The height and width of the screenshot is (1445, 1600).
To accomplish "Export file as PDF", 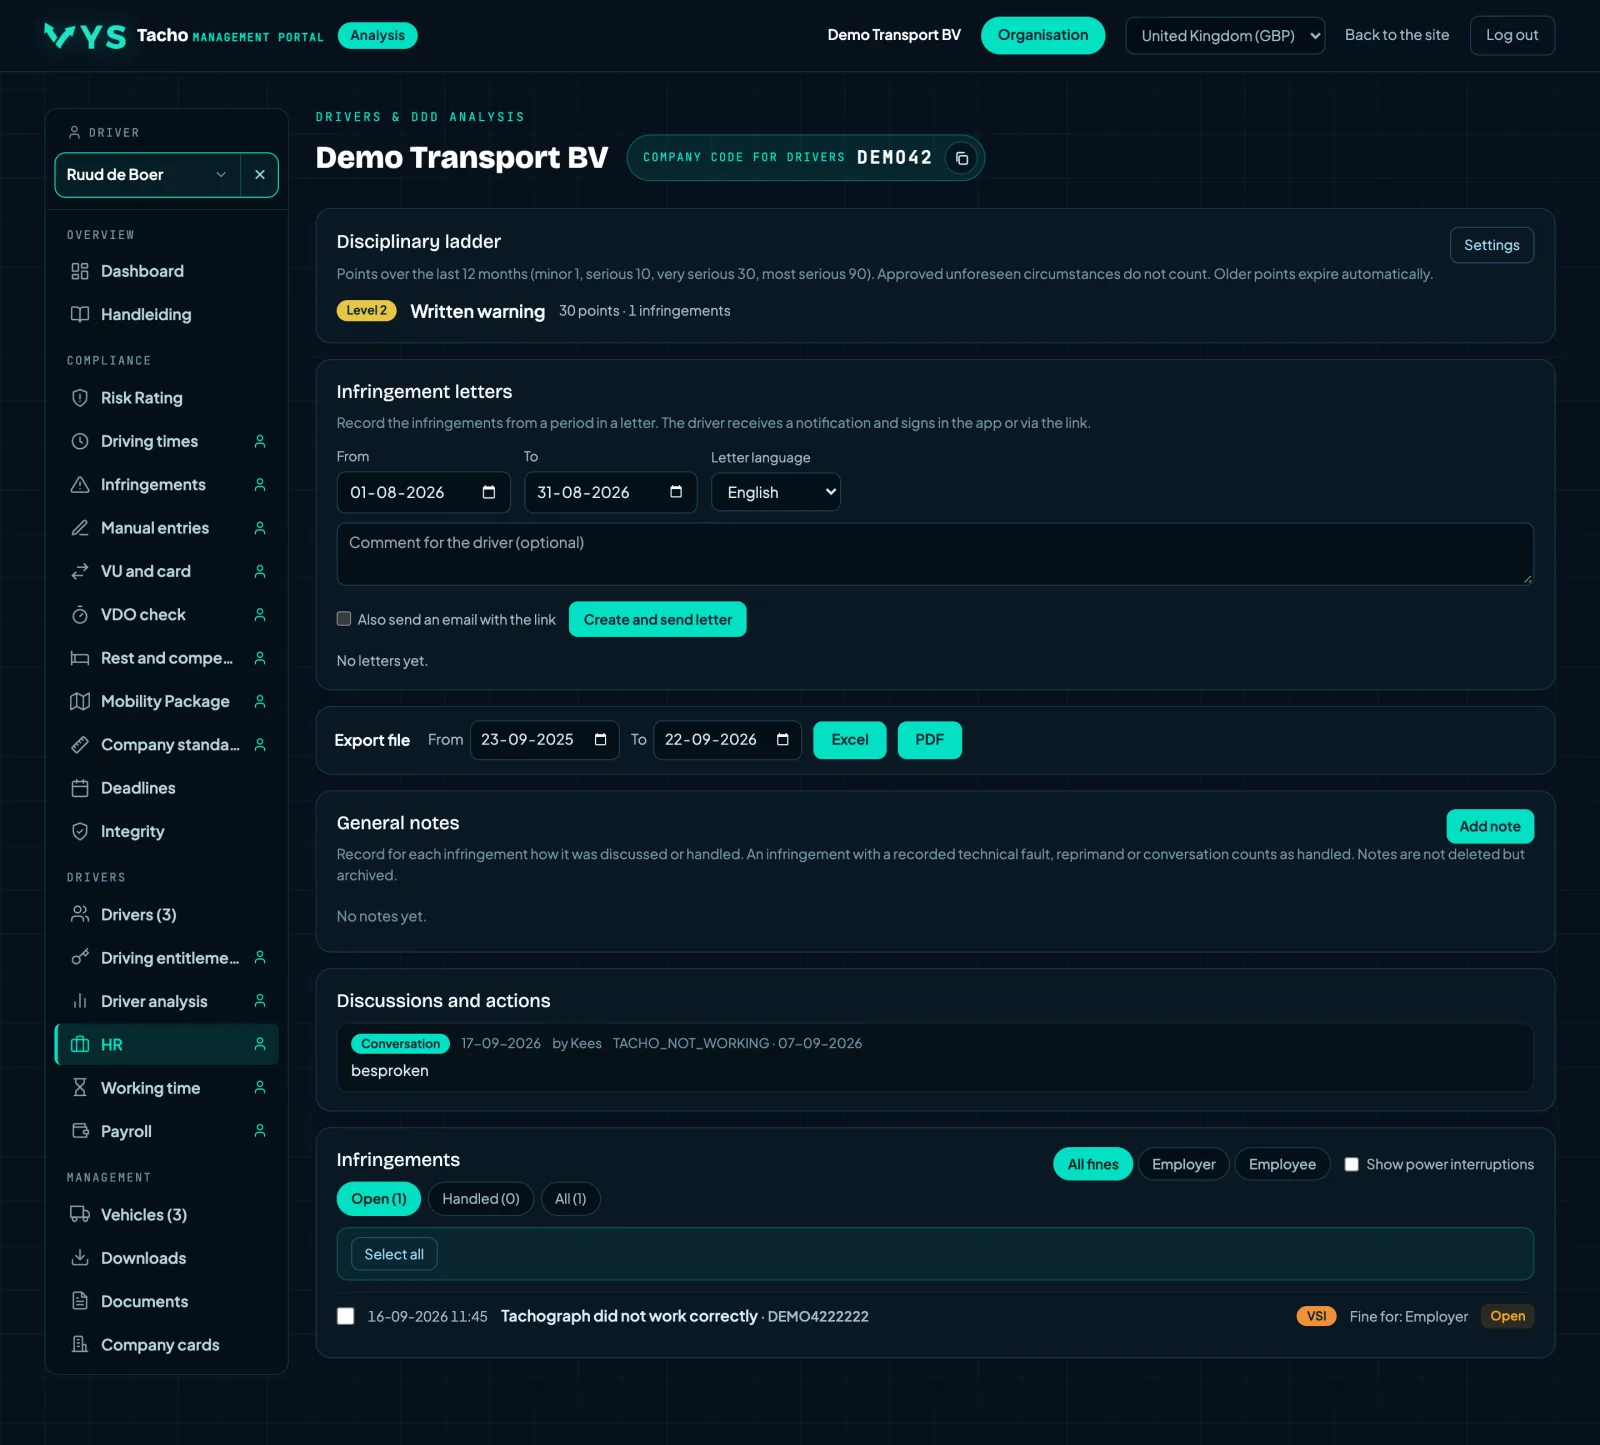I will click(930, 740).
